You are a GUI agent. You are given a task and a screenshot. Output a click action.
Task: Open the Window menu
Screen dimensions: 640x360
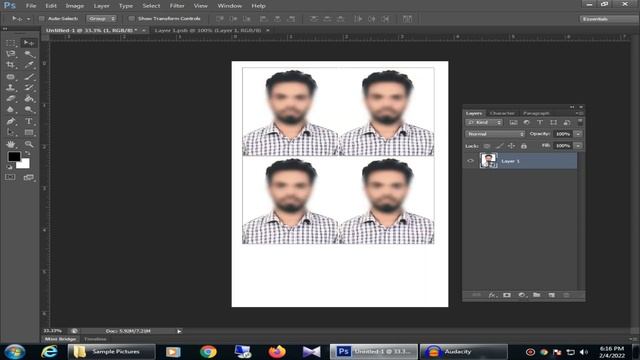[x=229, y=6]
